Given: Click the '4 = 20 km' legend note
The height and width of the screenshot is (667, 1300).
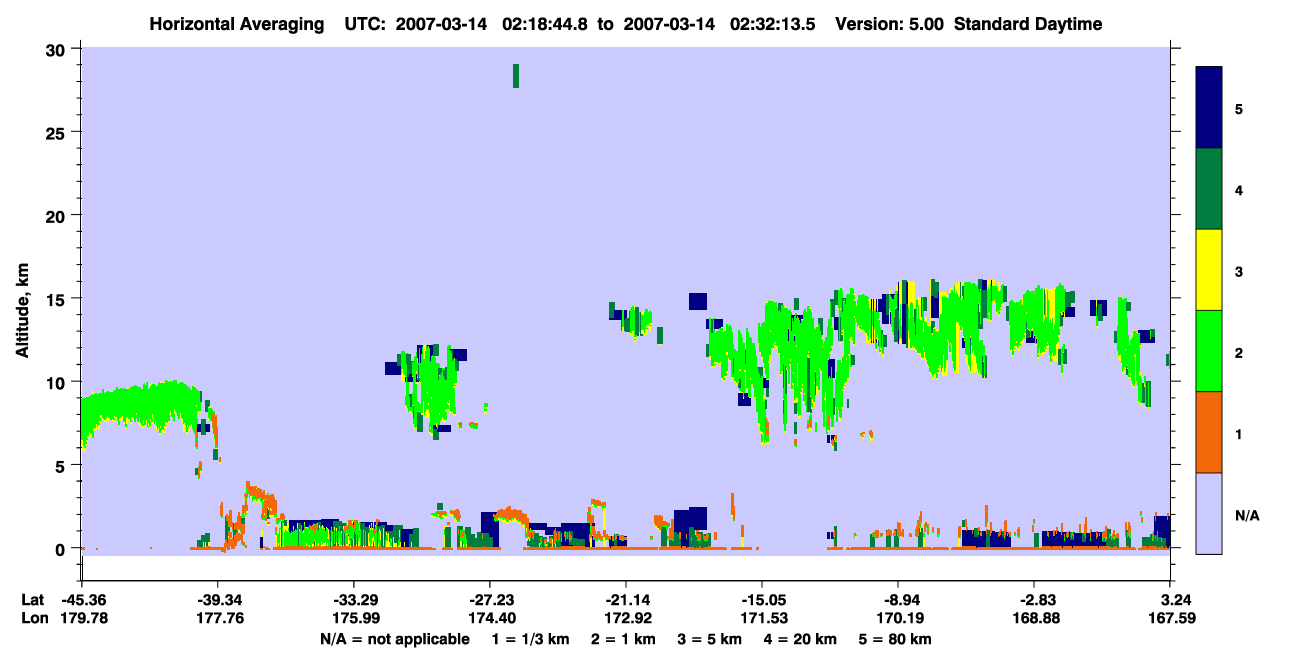Looking at the screenshot, I should click(799, 639).
